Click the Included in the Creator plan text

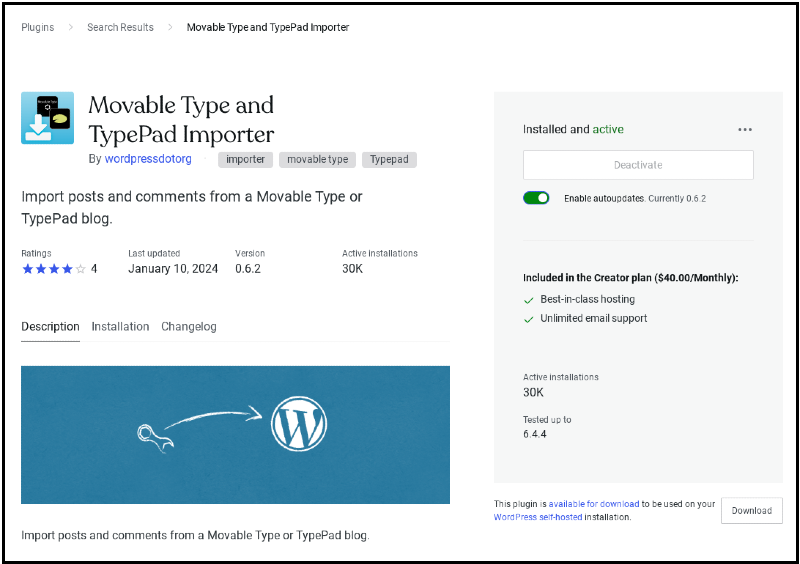point(631,278)
